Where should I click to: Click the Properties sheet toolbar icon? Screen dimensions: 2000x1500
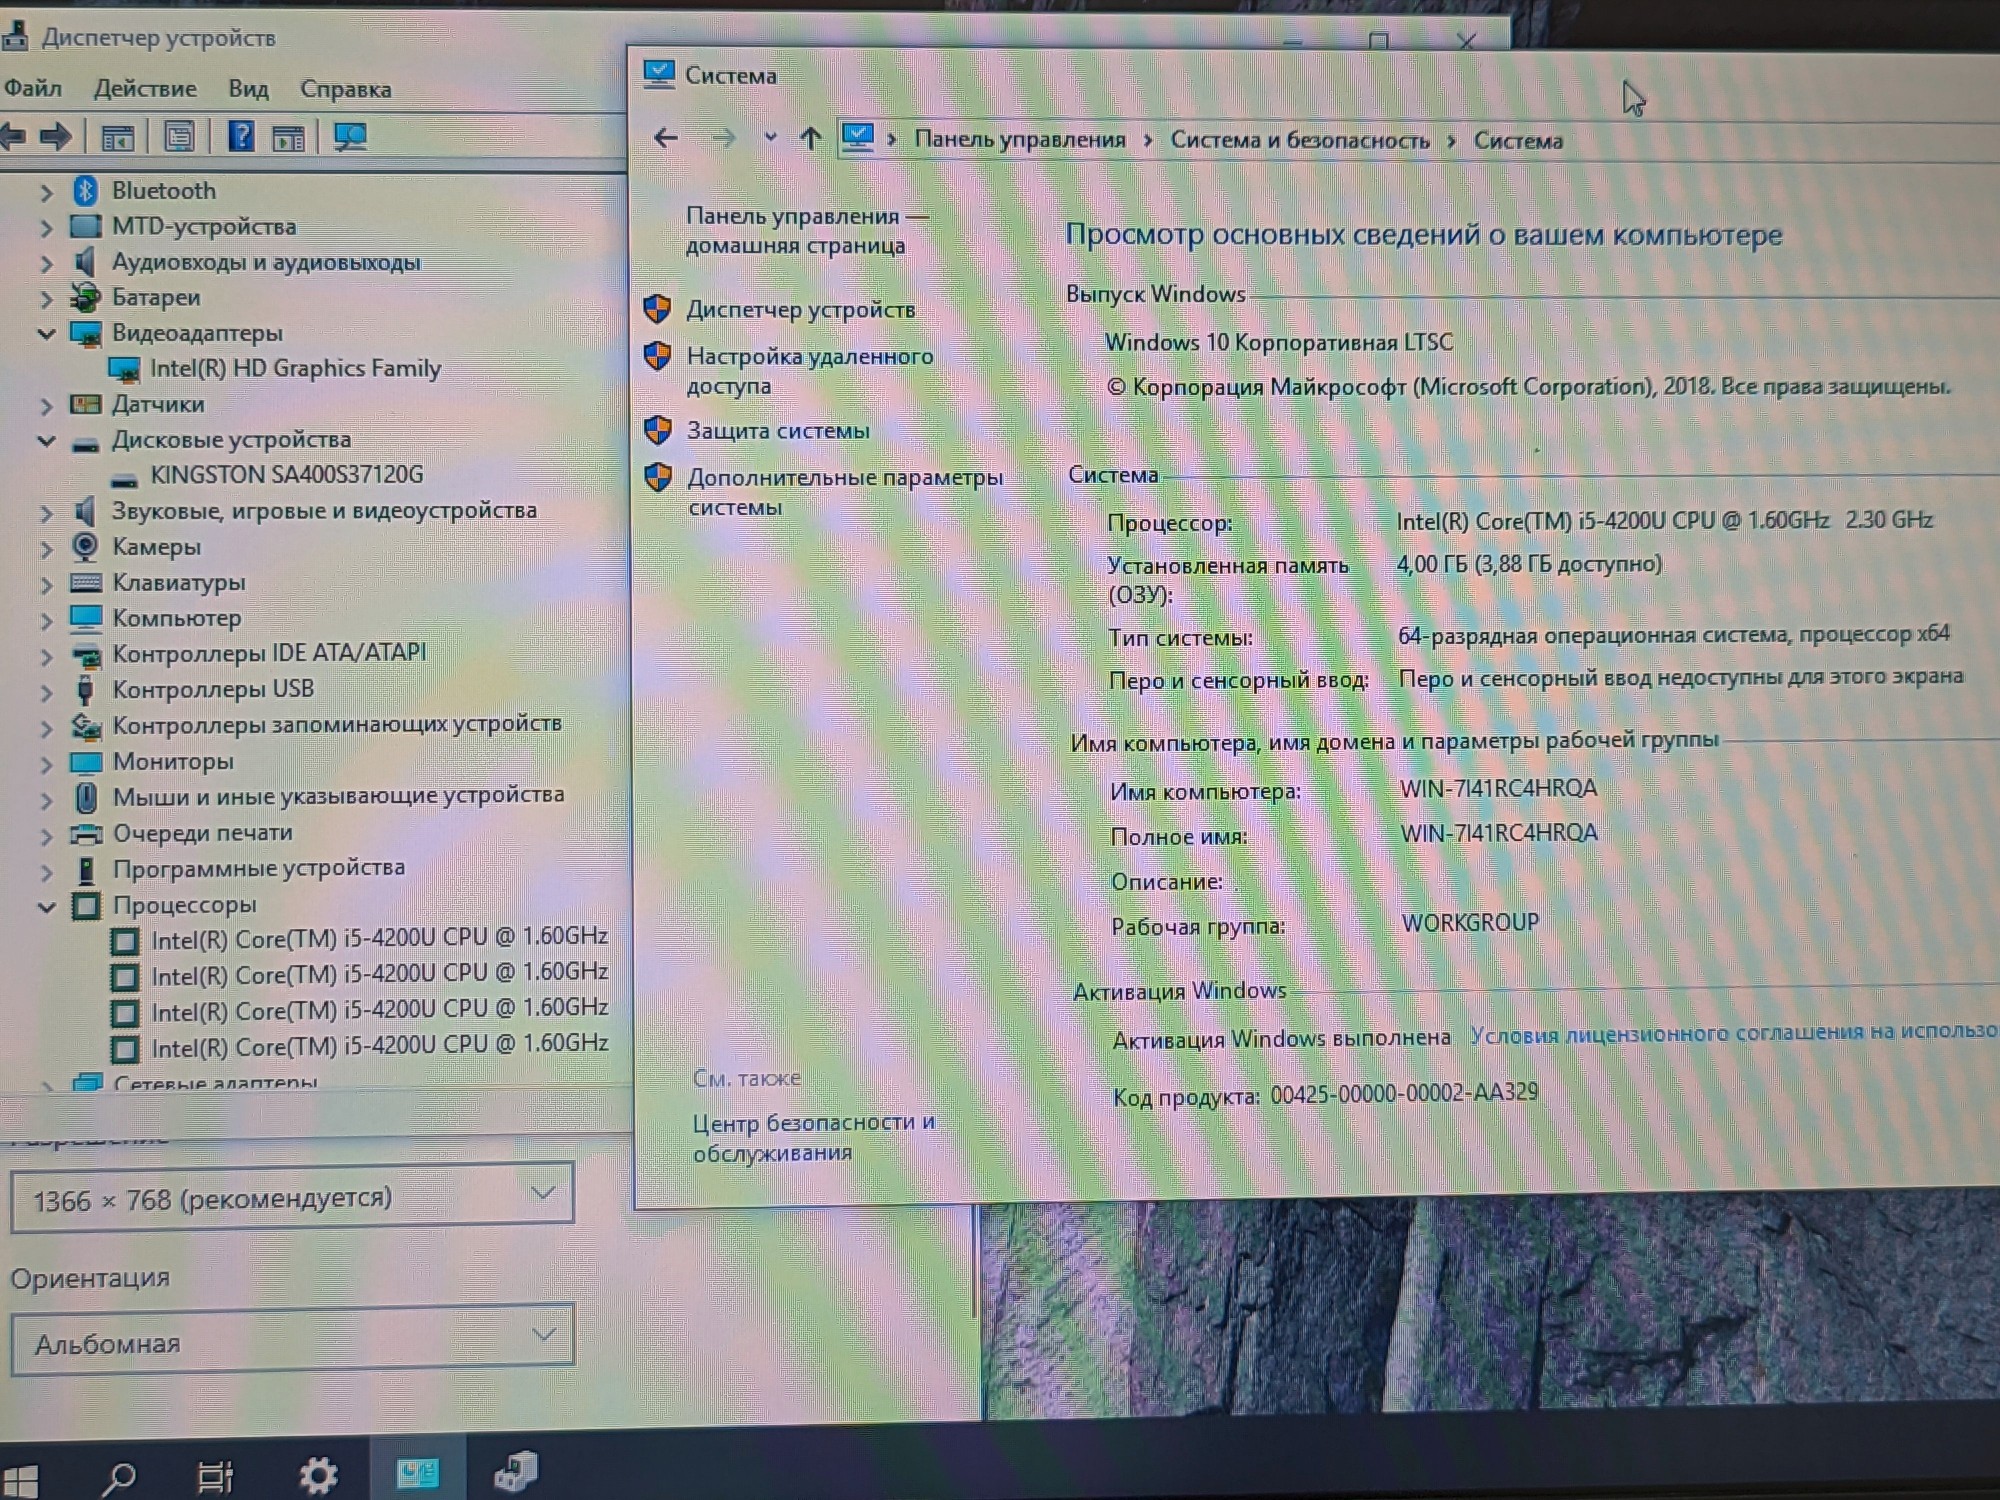coord(179,136)
